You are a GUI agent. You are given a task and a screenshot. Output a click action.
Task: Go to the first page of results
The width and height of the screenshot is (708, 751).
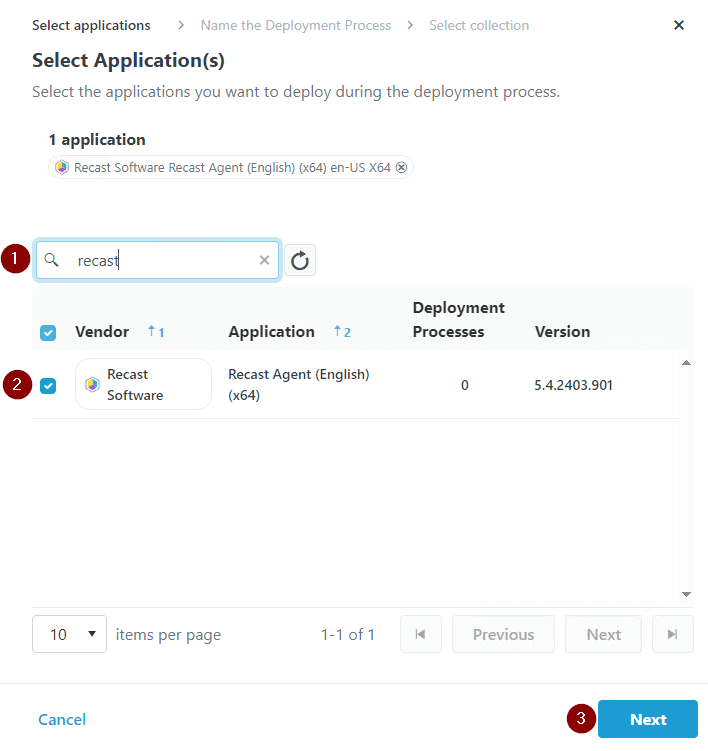click(x=421, y=634)
